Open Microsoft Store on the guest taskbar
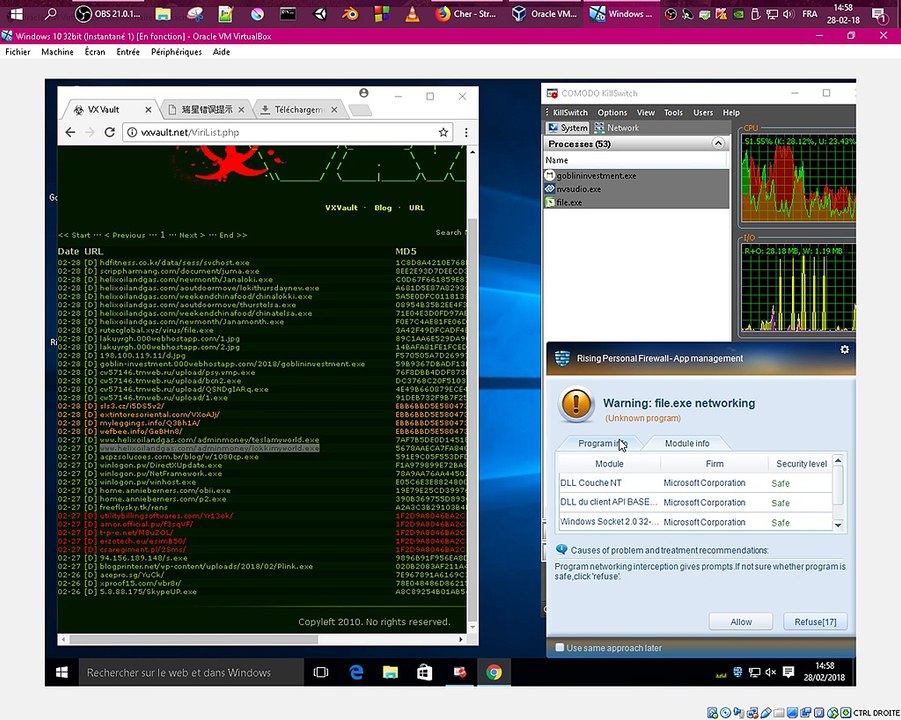This screenshot has height=720, width=901. pyautogui.click(x=424, y=672)
